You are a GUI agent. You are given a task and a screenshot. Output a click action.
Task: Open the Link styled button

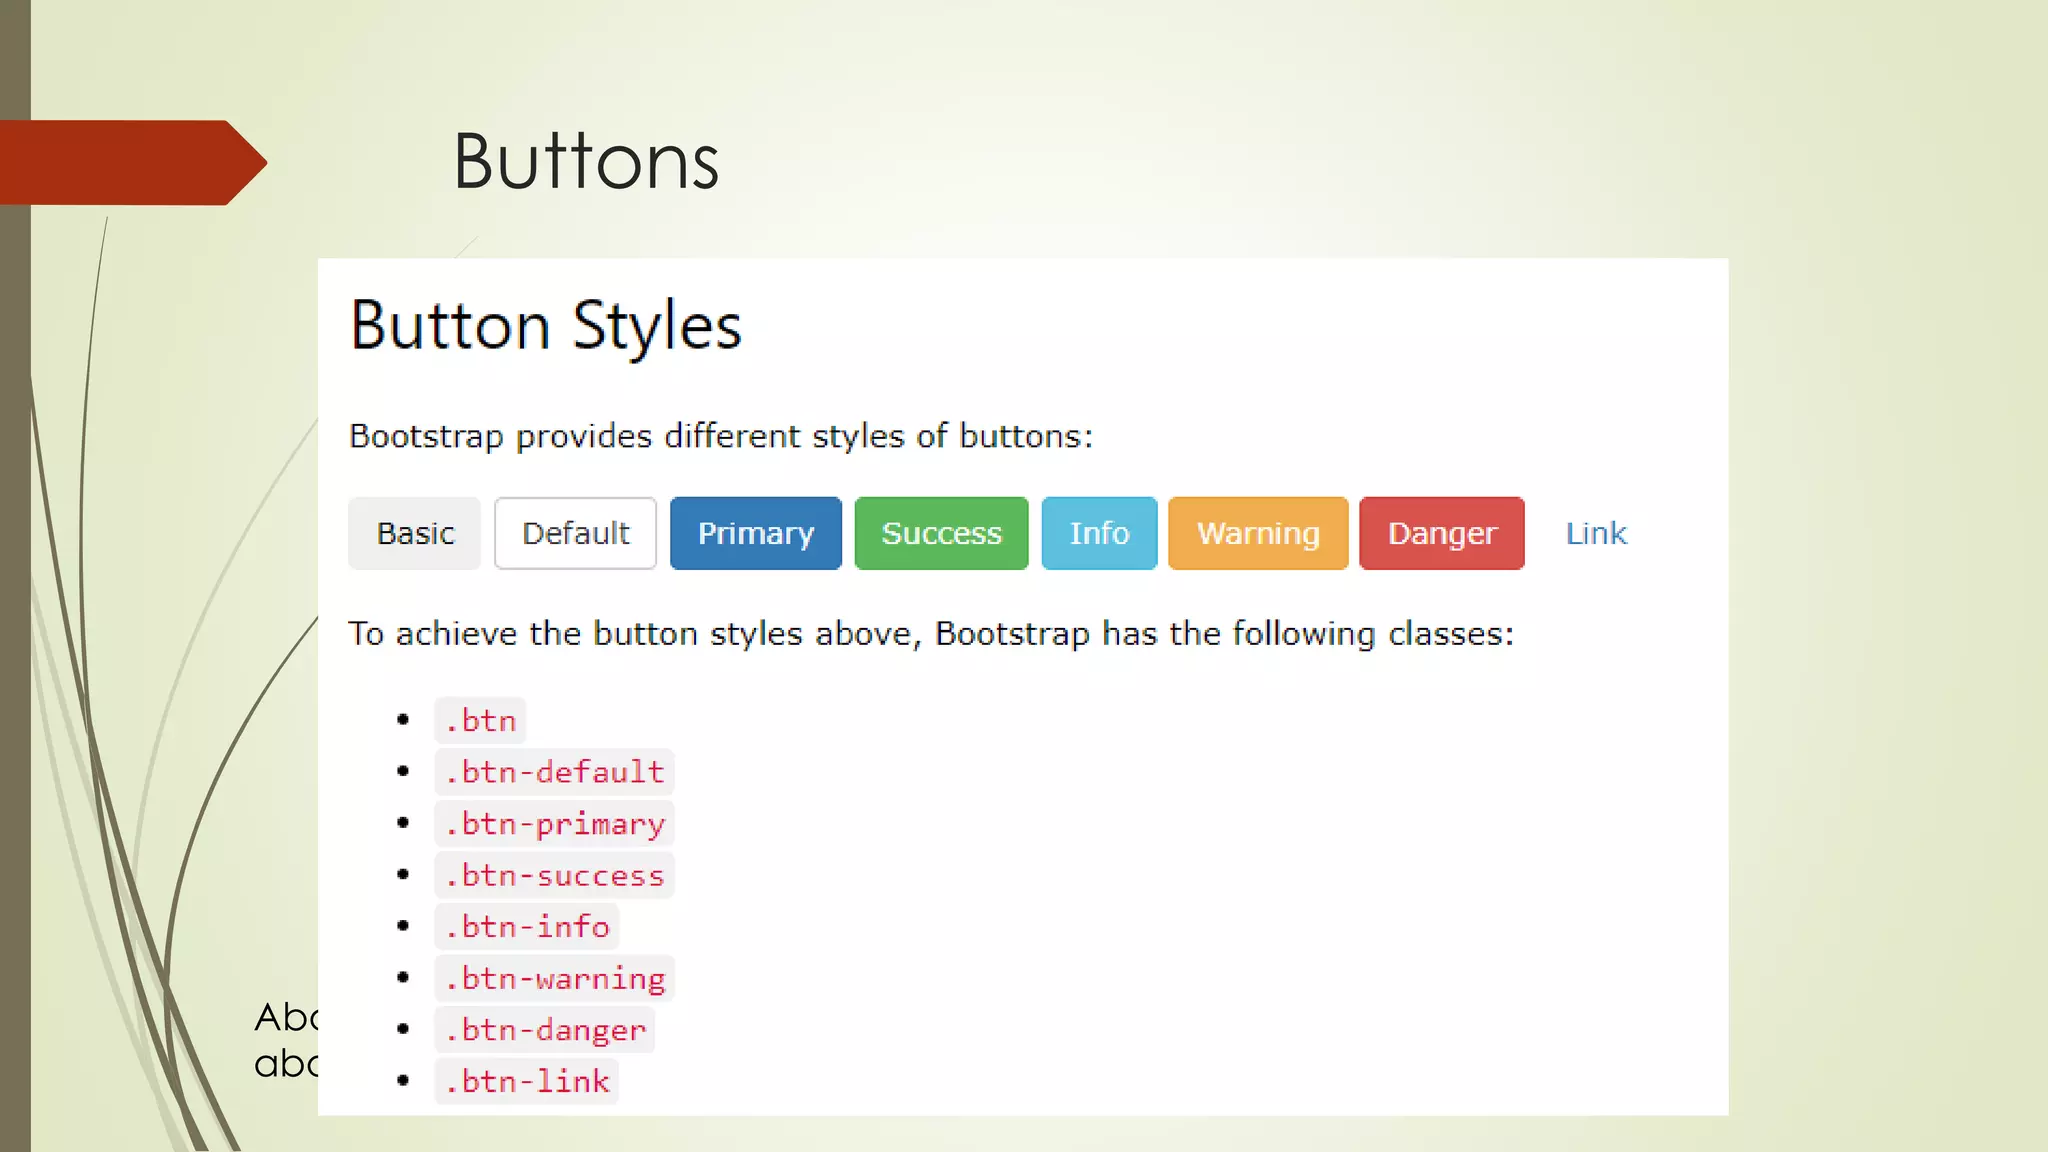click(1596, 533)
